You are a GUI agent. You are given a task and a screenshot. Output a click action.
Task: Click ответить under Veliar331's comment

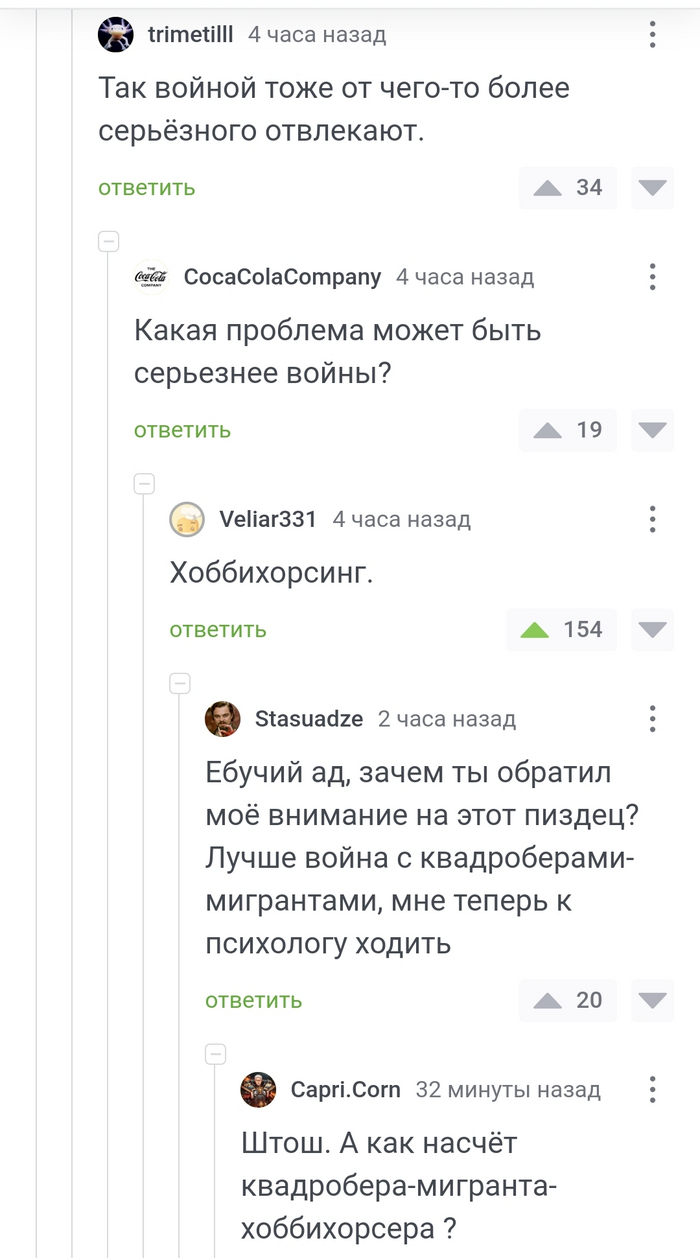218,630
